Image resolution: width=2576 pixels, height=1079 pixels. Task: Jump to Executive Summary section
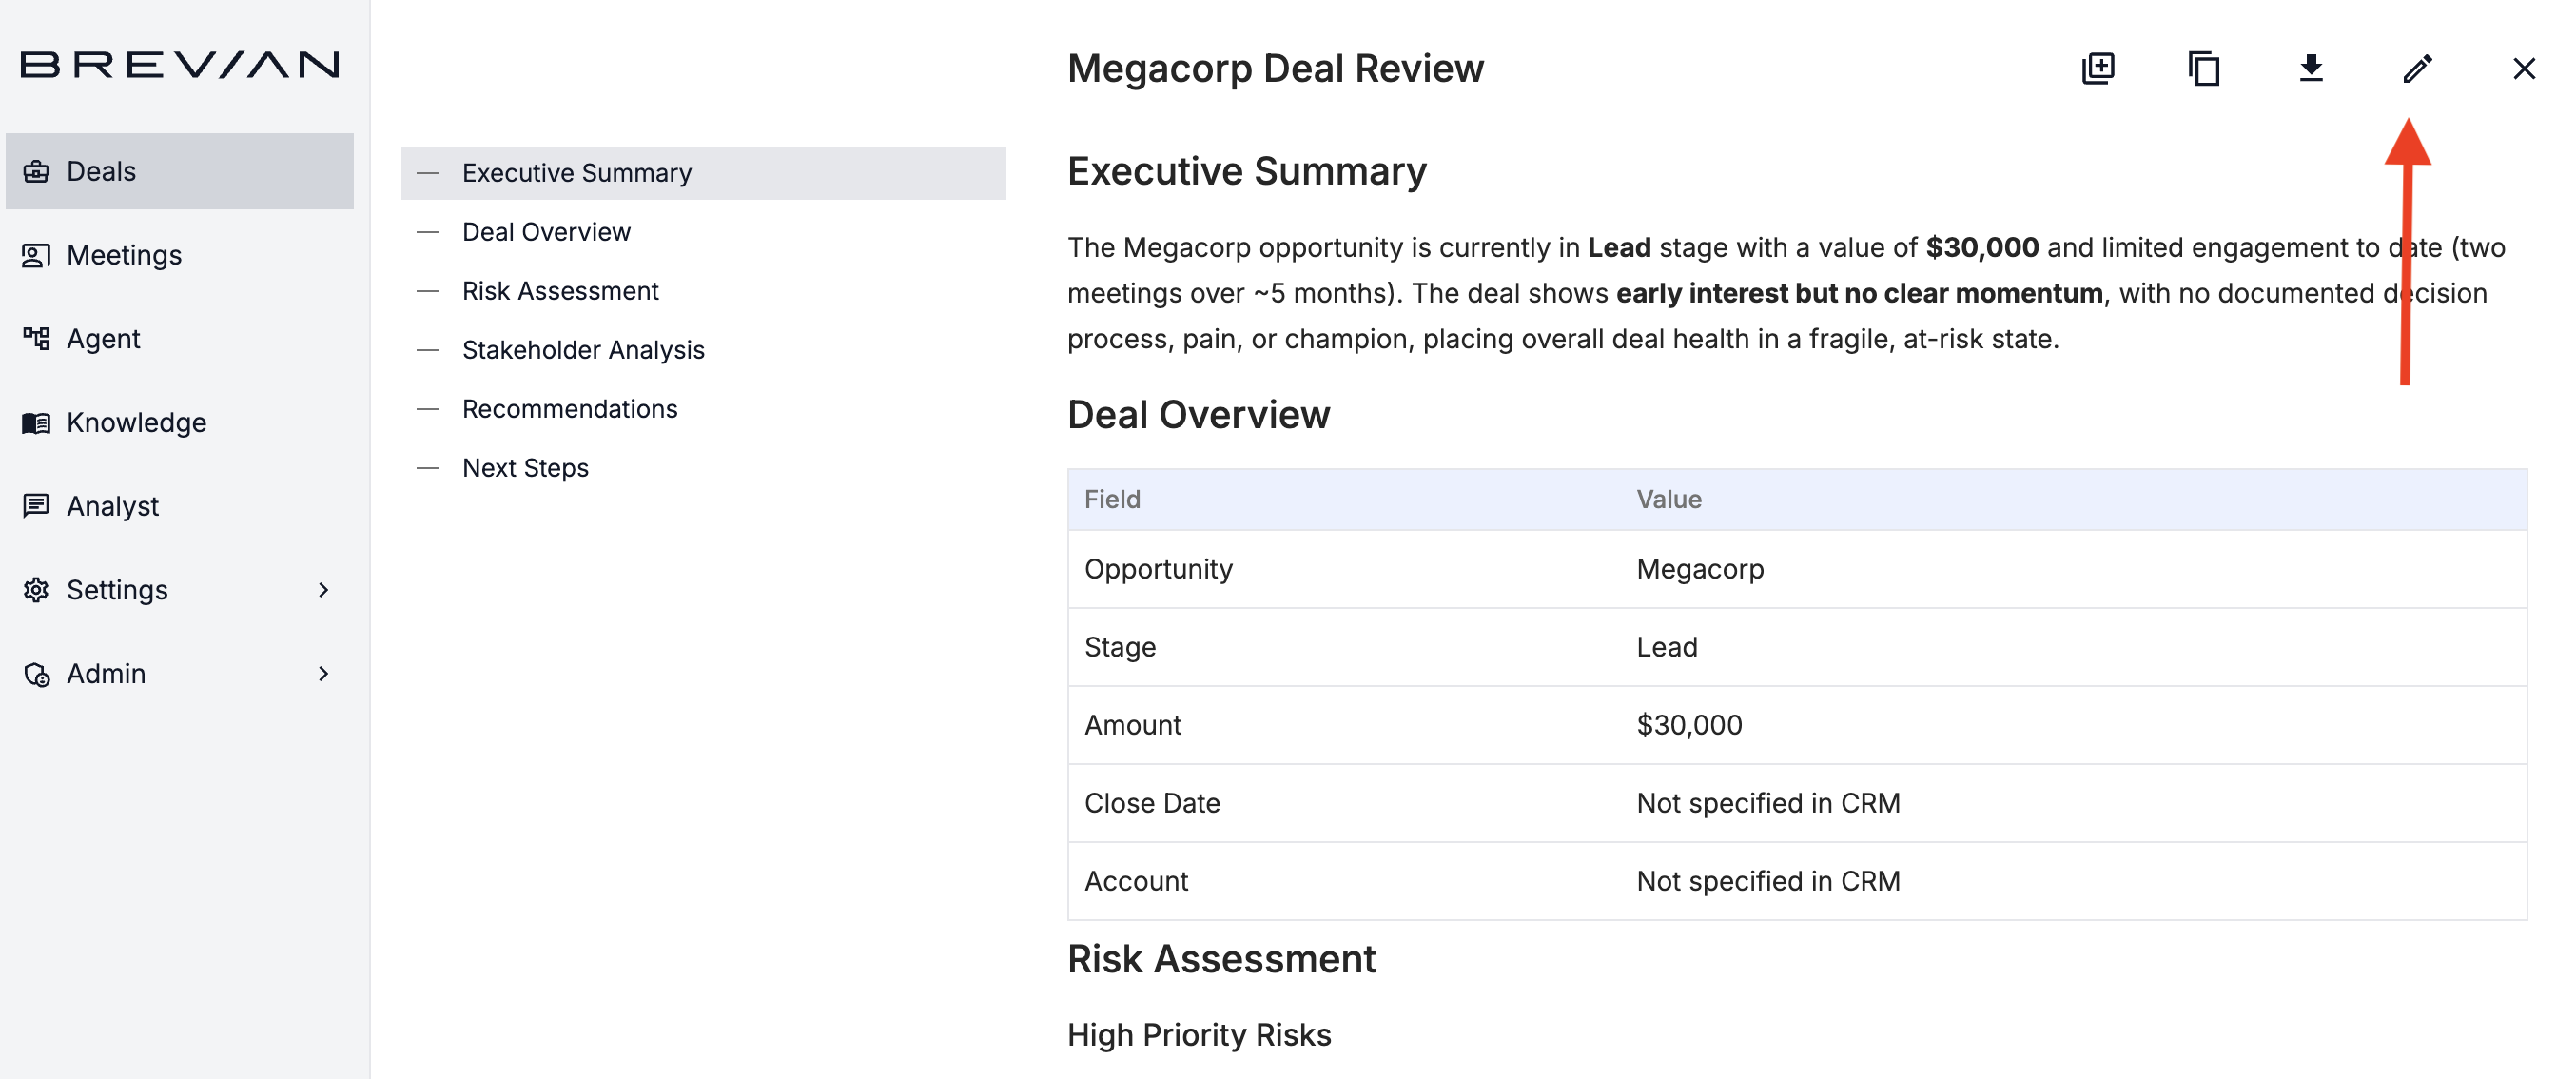[576, 173]
